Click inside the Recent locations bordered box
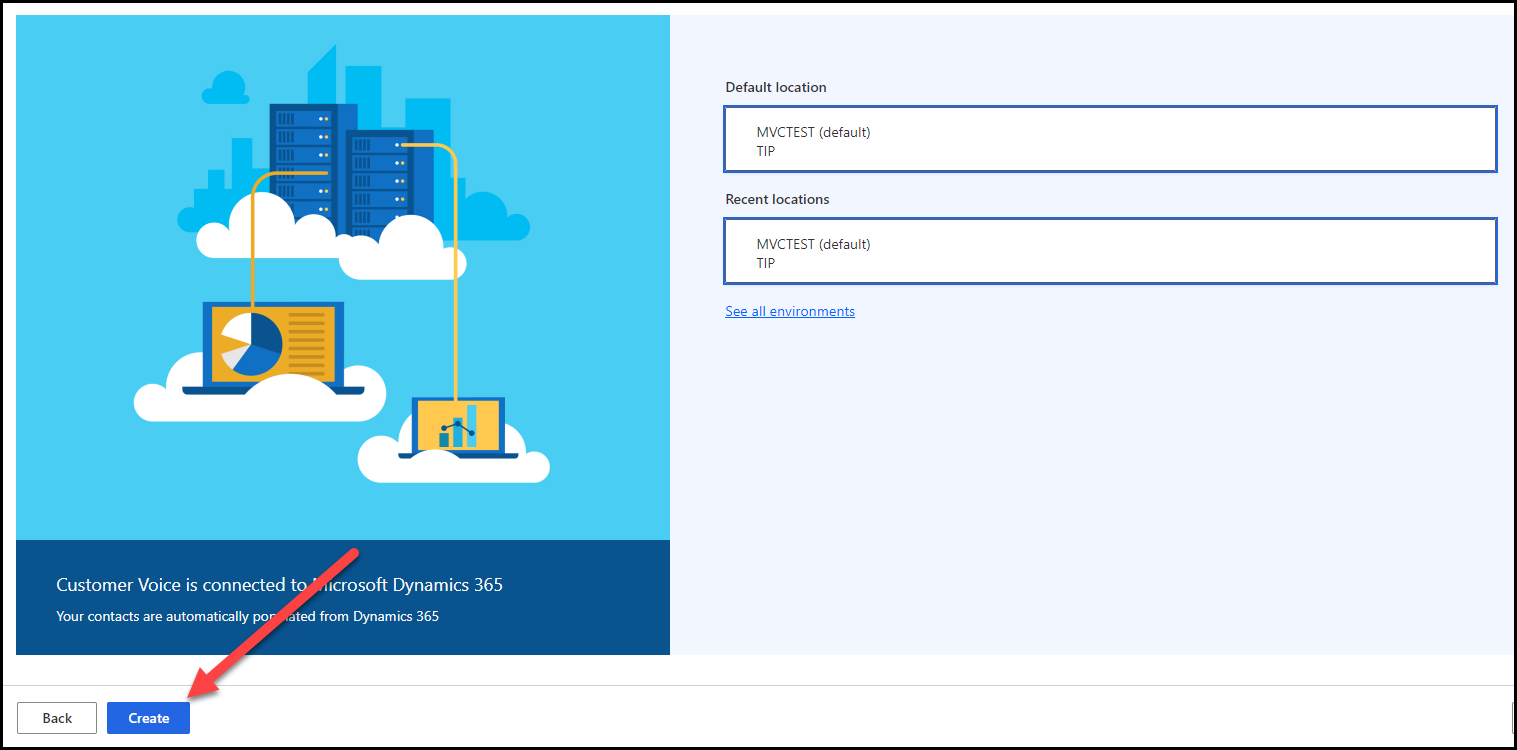Image resolution: width=1517 pixels, height=750 pixels. coord(1109,251)
